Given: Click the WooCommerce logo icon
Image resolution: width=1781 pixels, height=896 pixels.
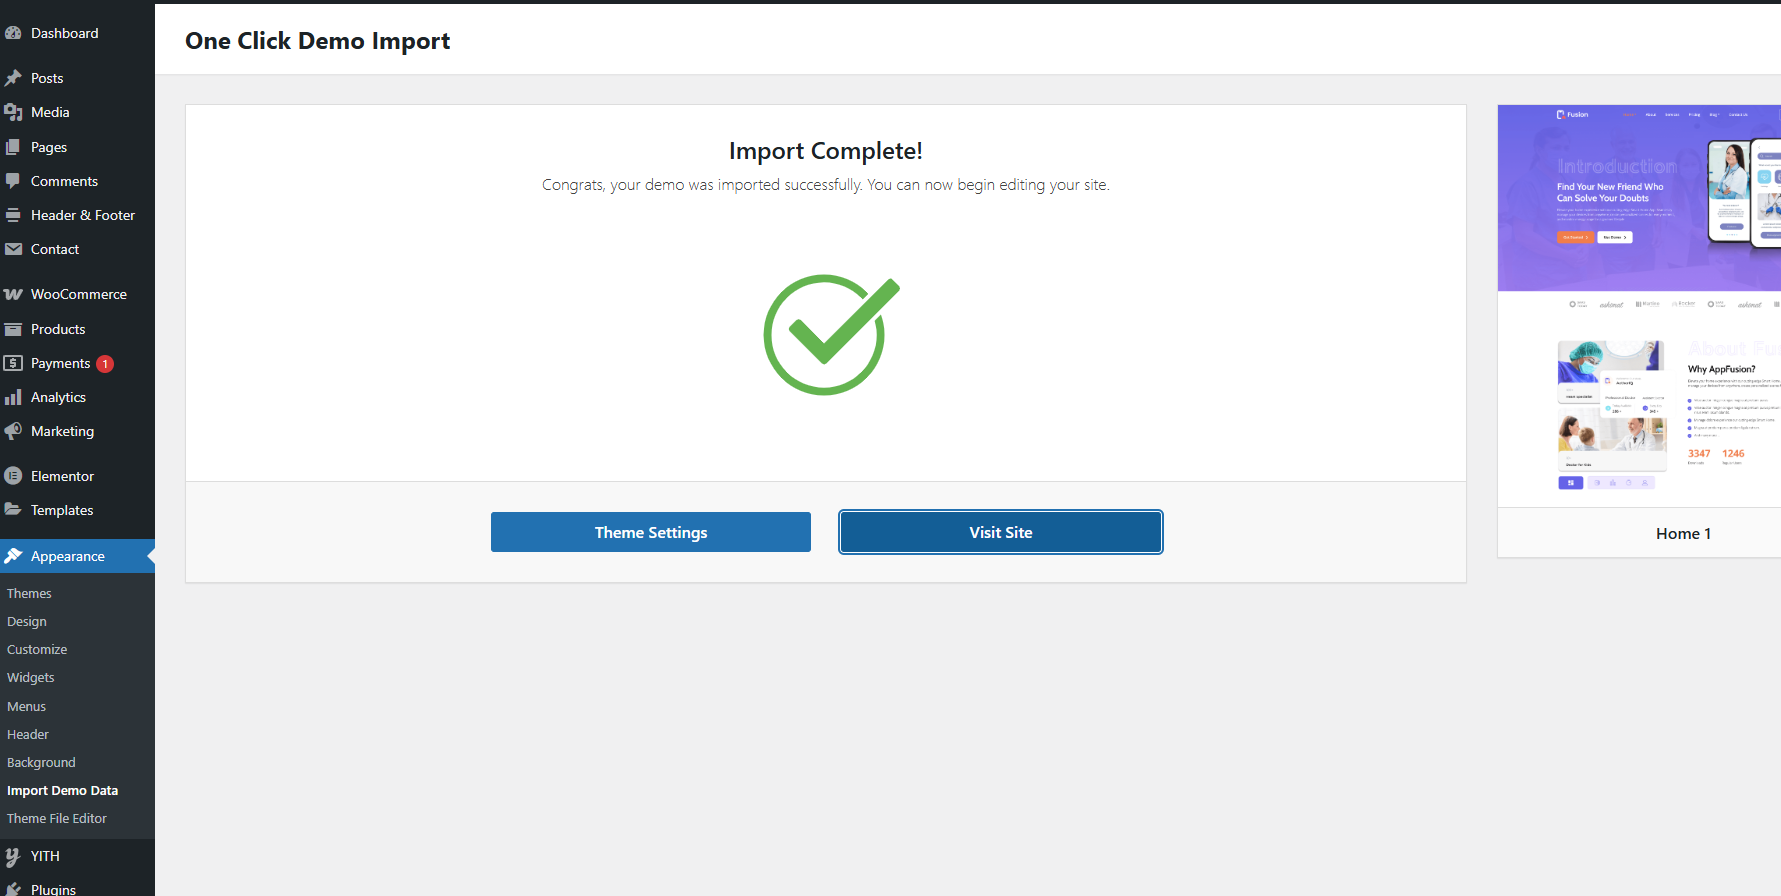Looking at the screenshot, I should [13, 294].
